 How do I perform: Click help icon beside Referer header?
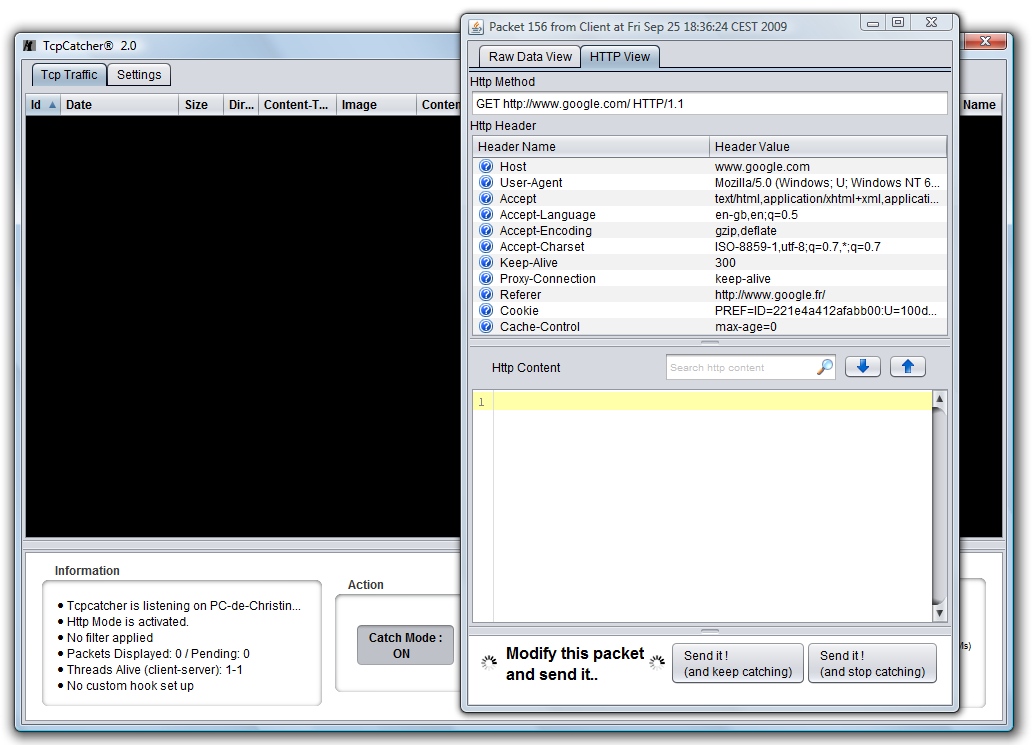point(486,294)
